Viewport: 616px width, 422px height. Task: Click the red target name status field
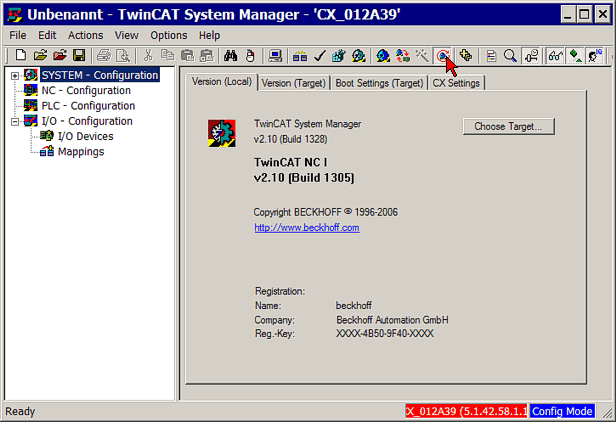pyautogui.click(x=466, y=411)
